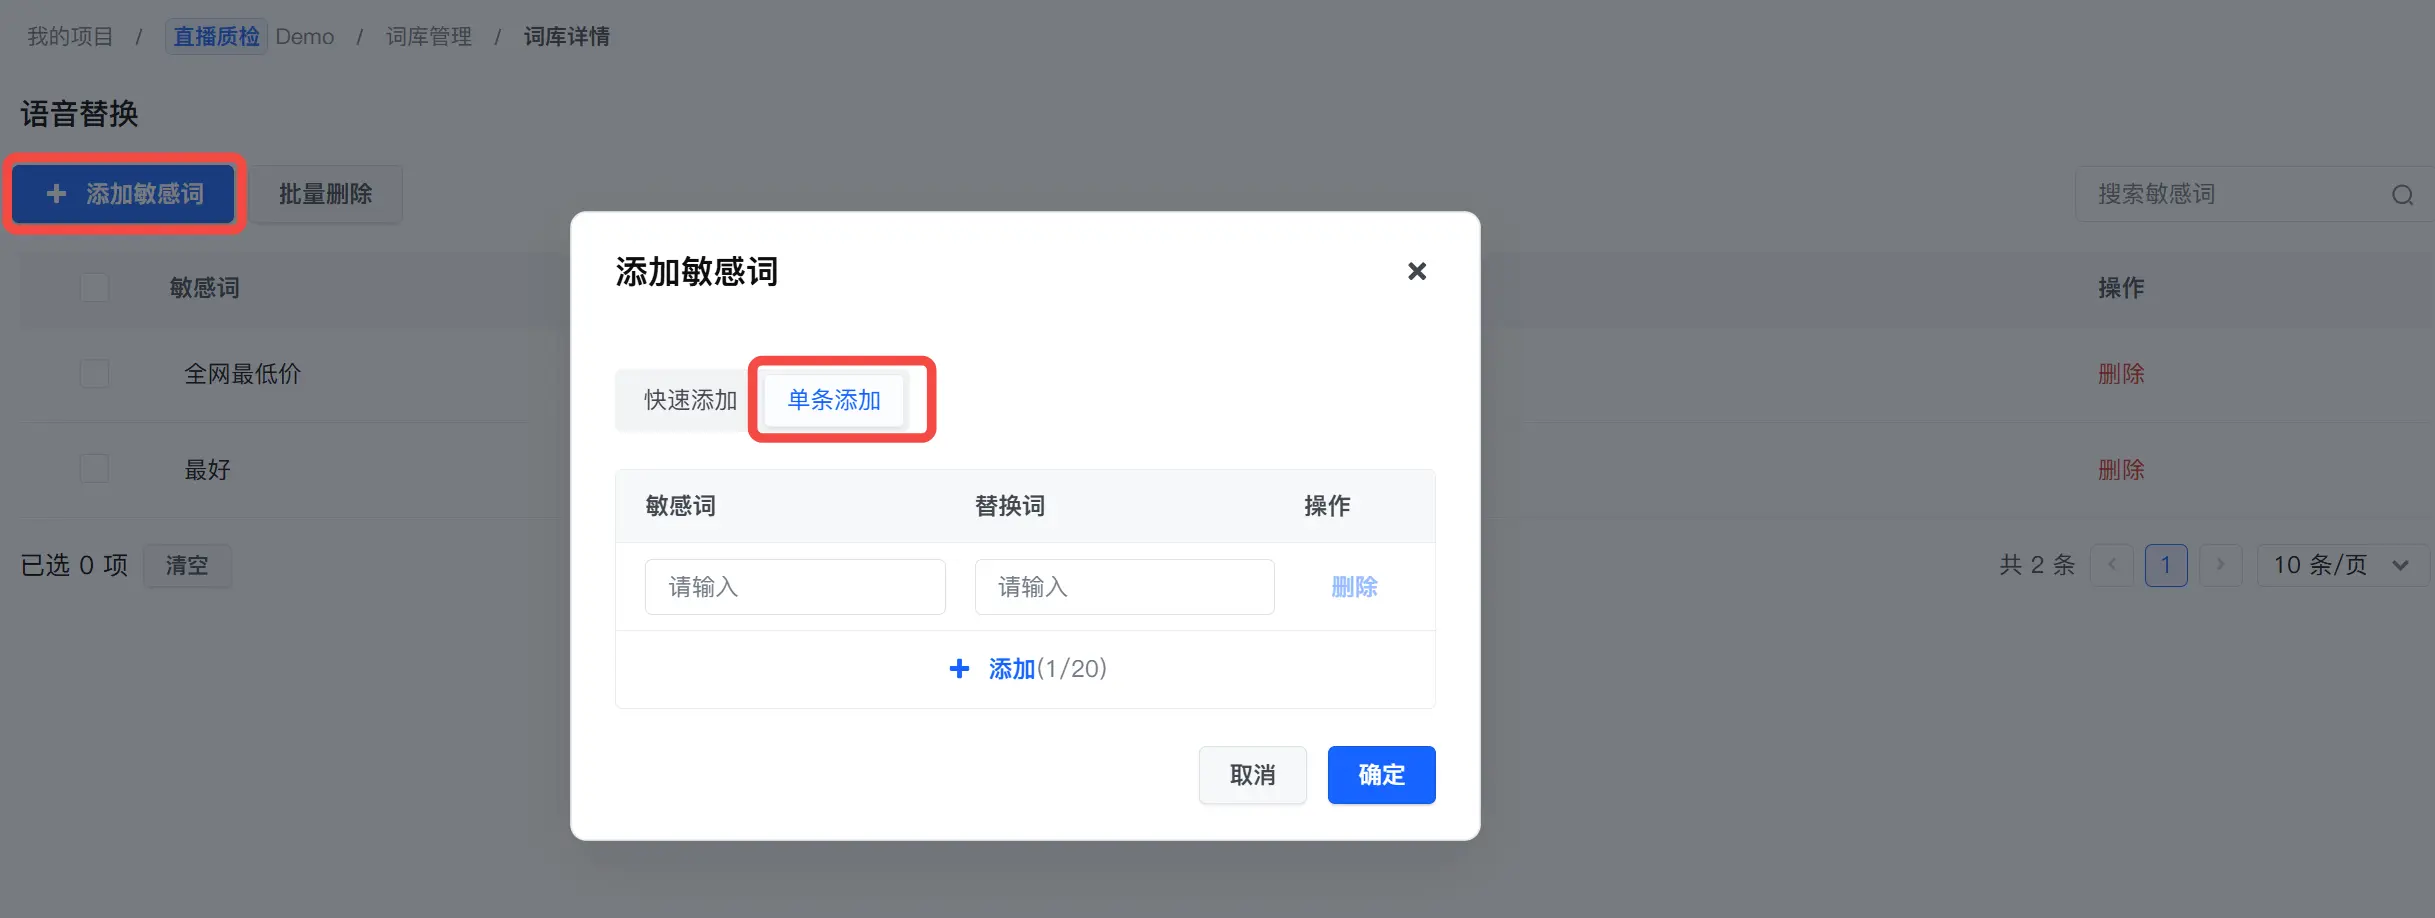Click the Demo project breadcrumb
The width and height of the screenshot is (2435, 918).
[x=250, y=37]
